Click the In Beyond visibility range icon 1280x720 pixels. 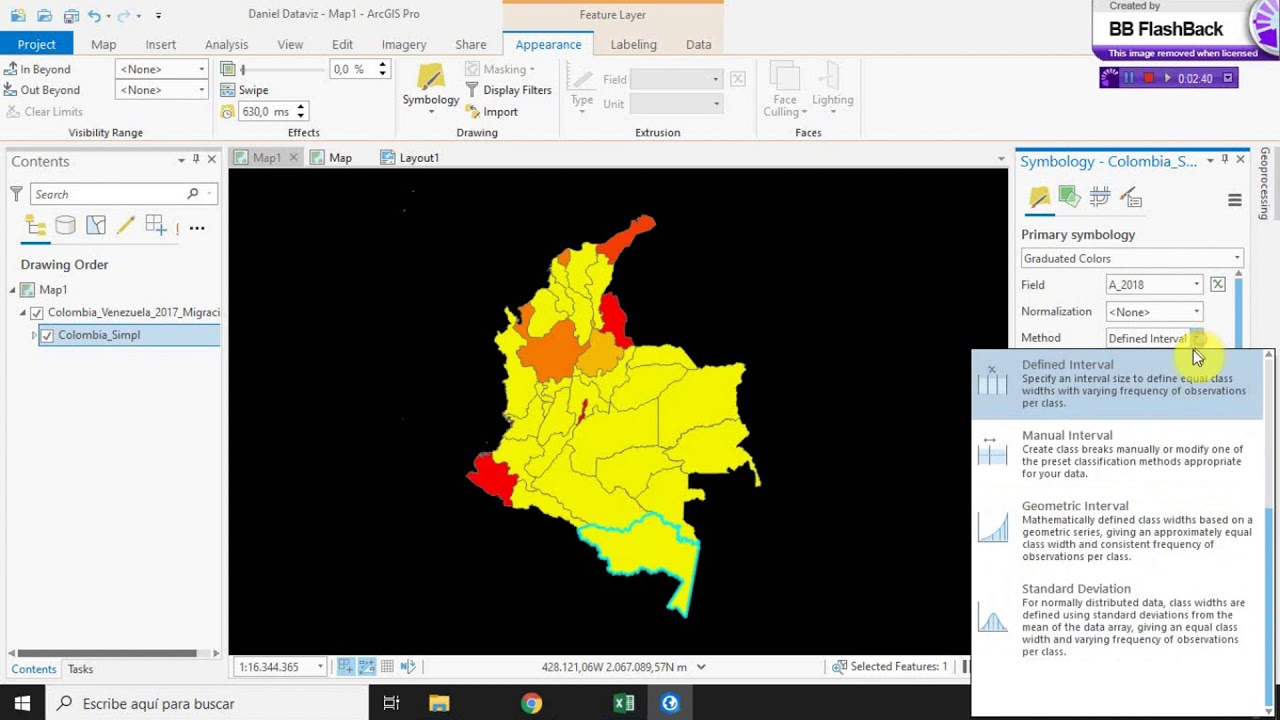tap(10, 69)
